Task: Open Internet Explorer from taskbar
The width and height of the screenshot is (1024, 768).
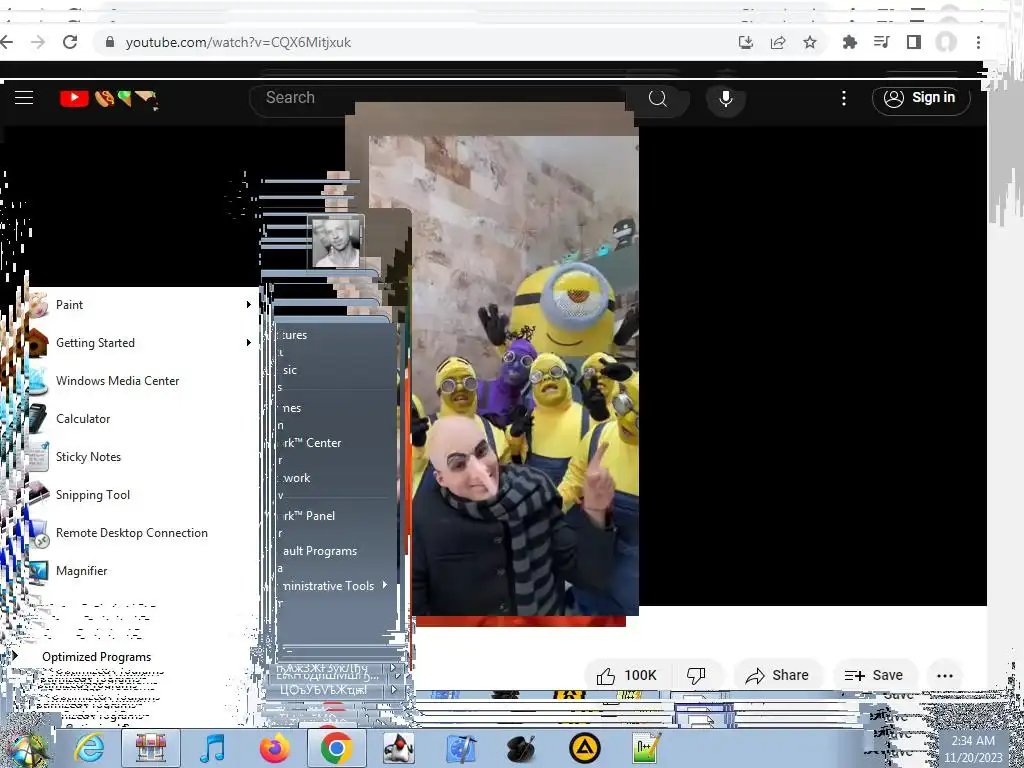Action: coord(89,748)
